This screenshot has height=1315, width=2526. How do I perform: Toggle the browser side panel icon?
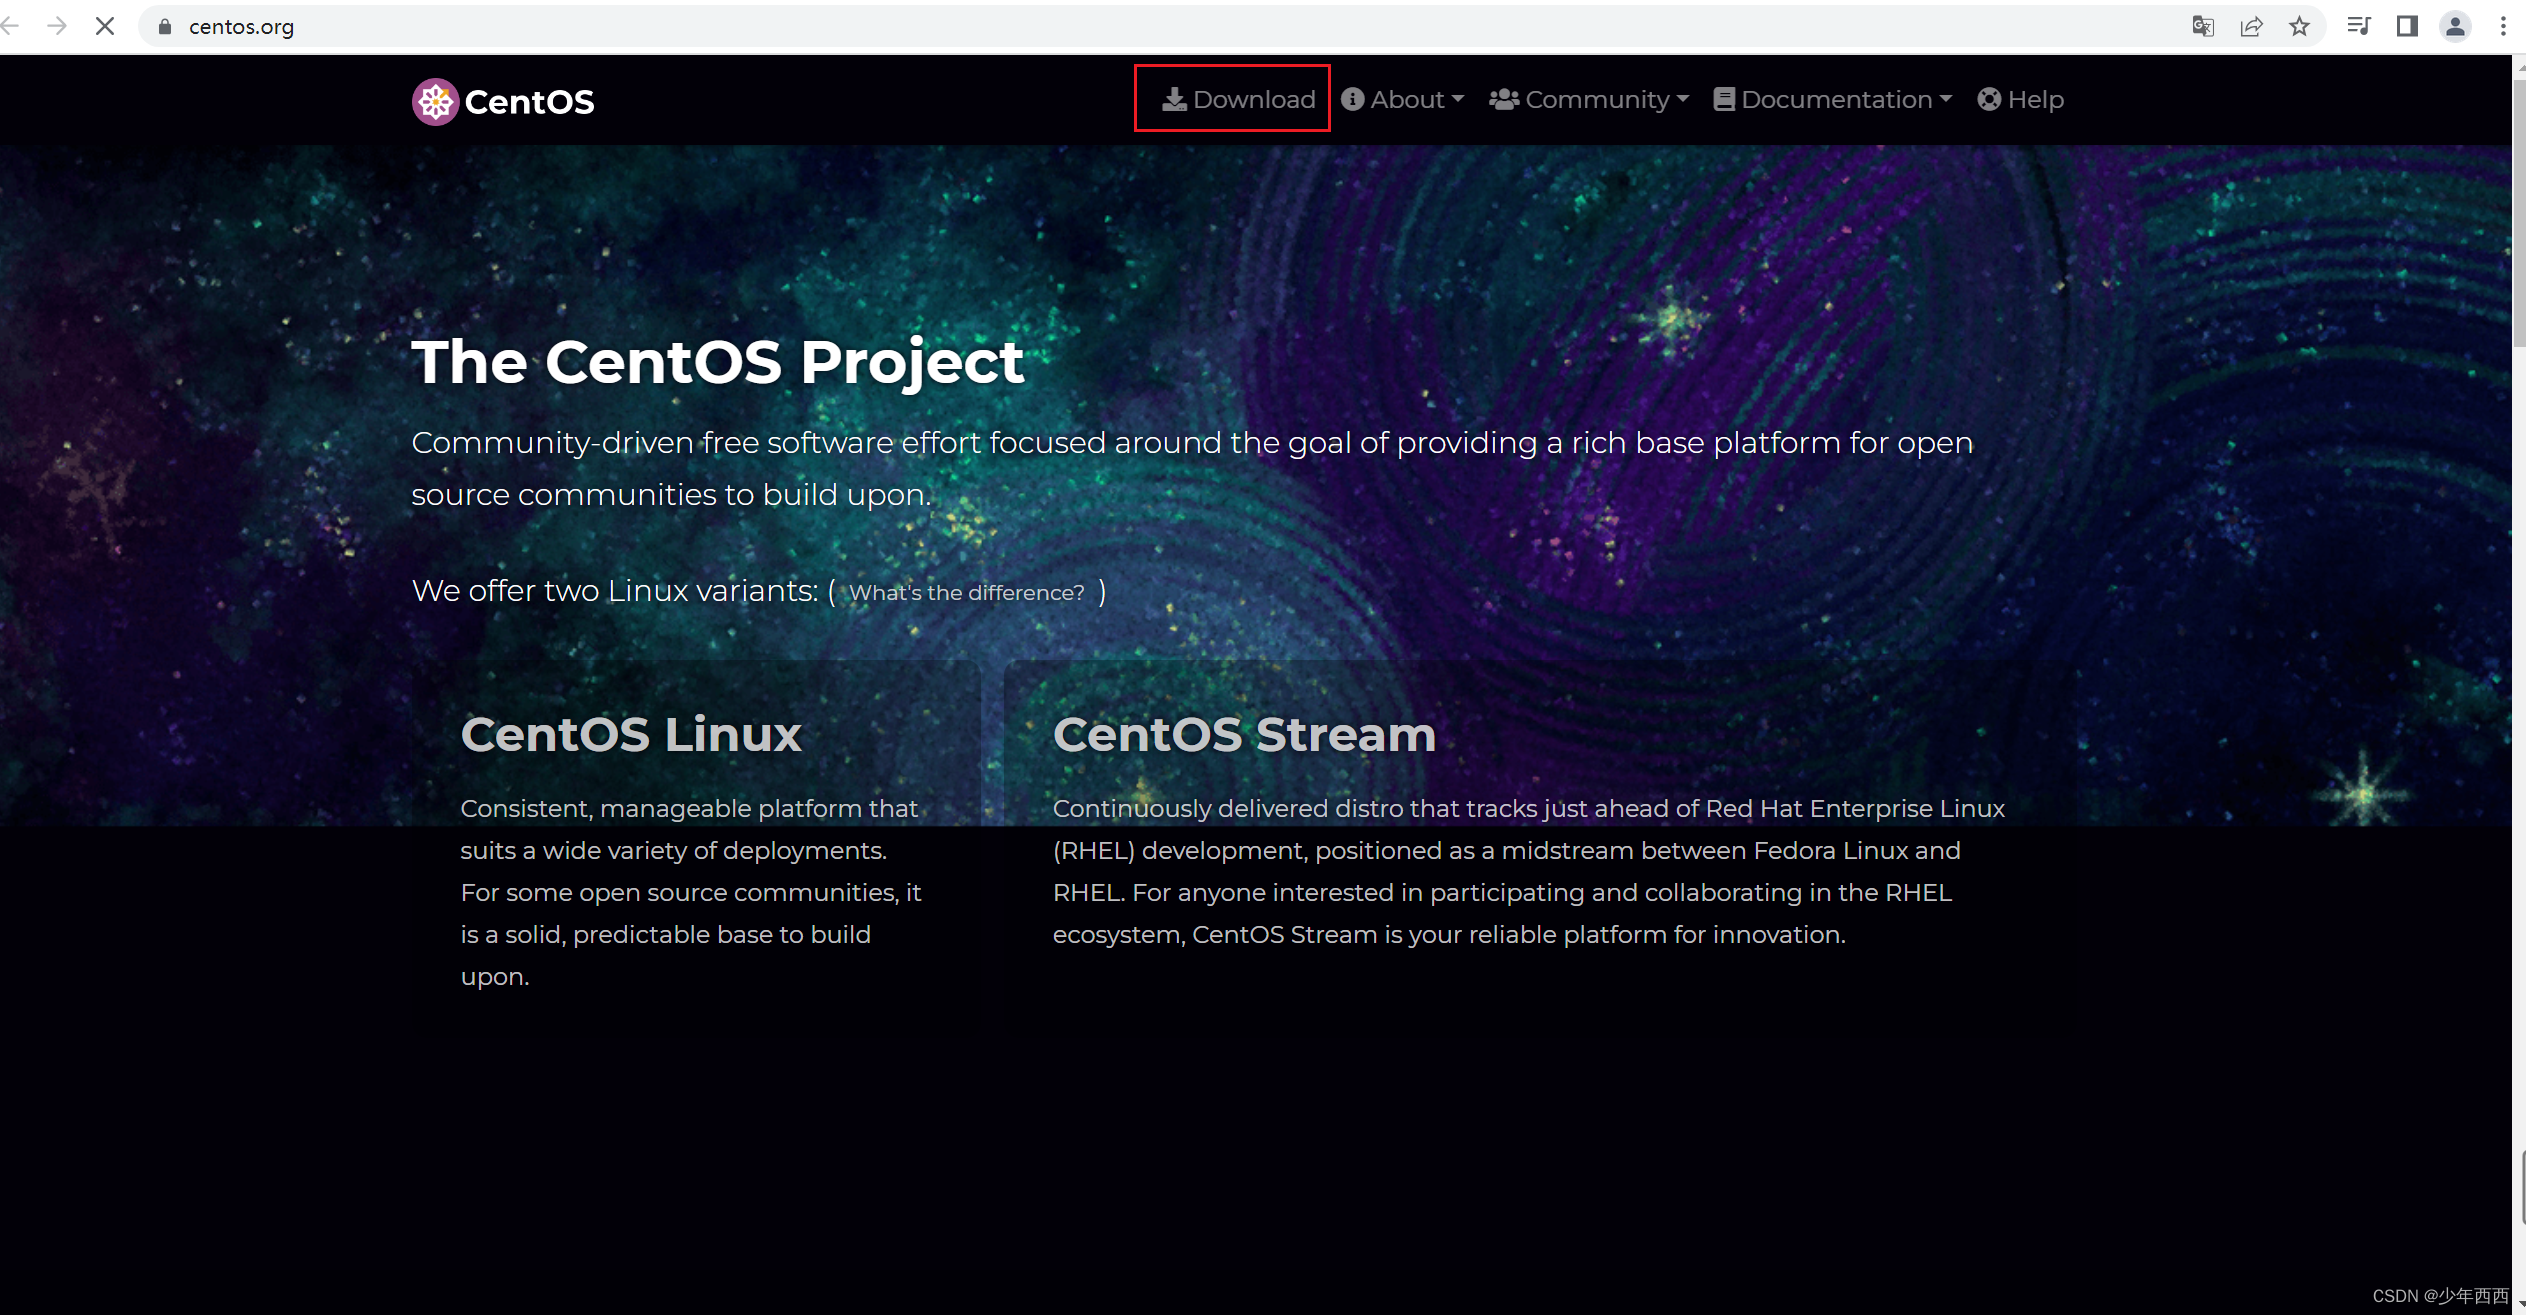click(x=2407, y=27)
